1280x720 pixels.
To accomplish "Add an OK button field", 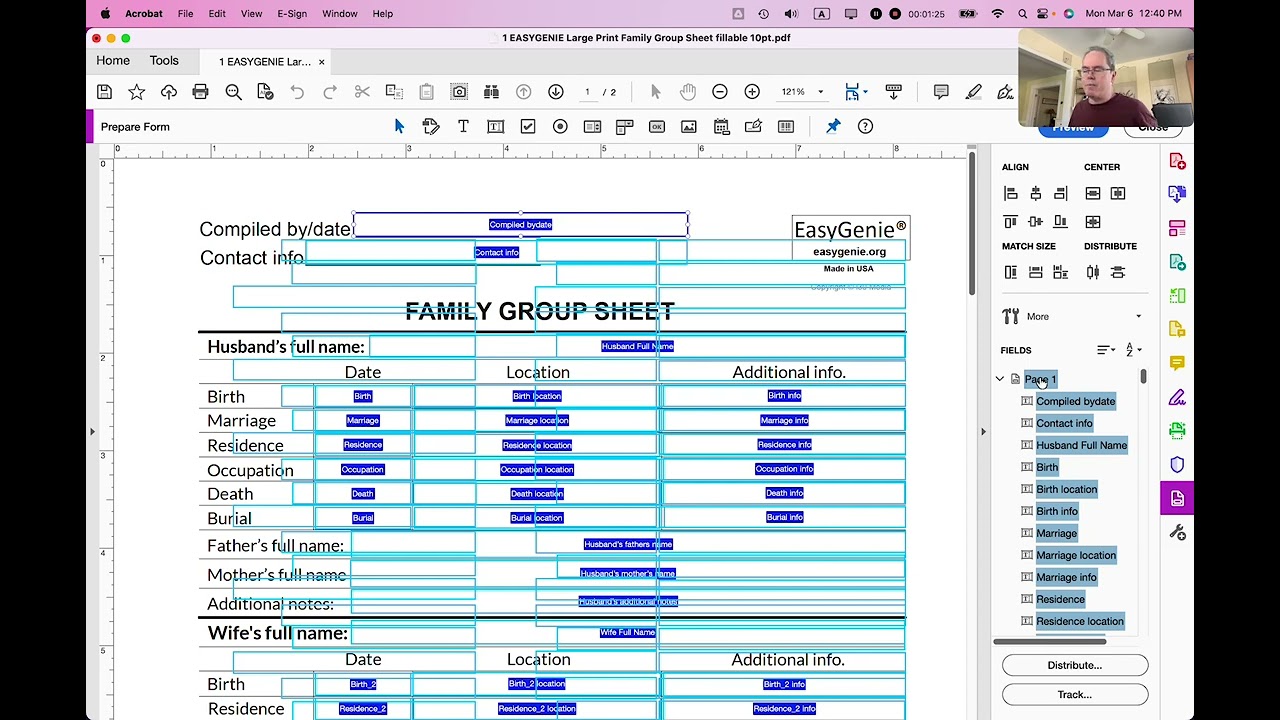I will tap(657, 126).
